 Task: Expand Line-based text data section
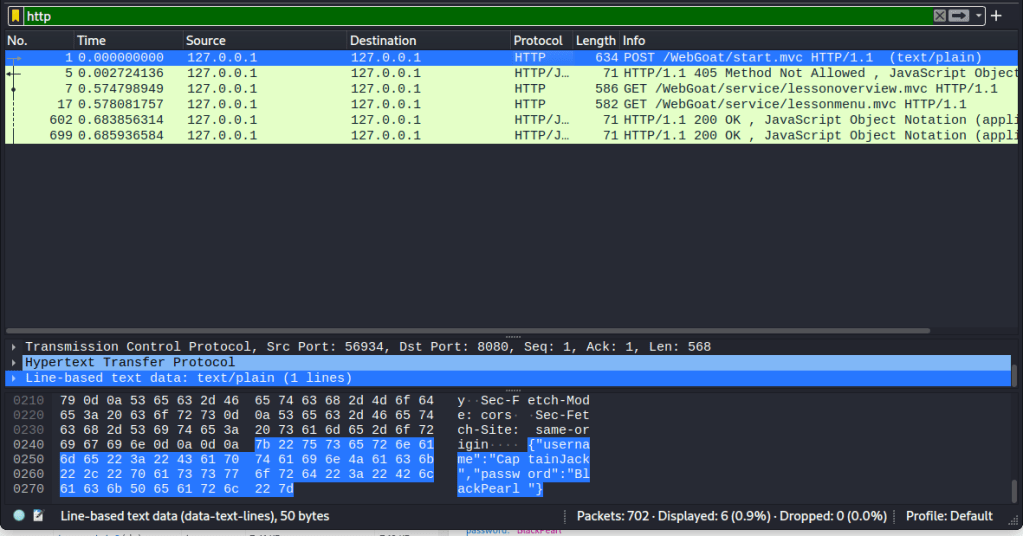pos(14,378)
